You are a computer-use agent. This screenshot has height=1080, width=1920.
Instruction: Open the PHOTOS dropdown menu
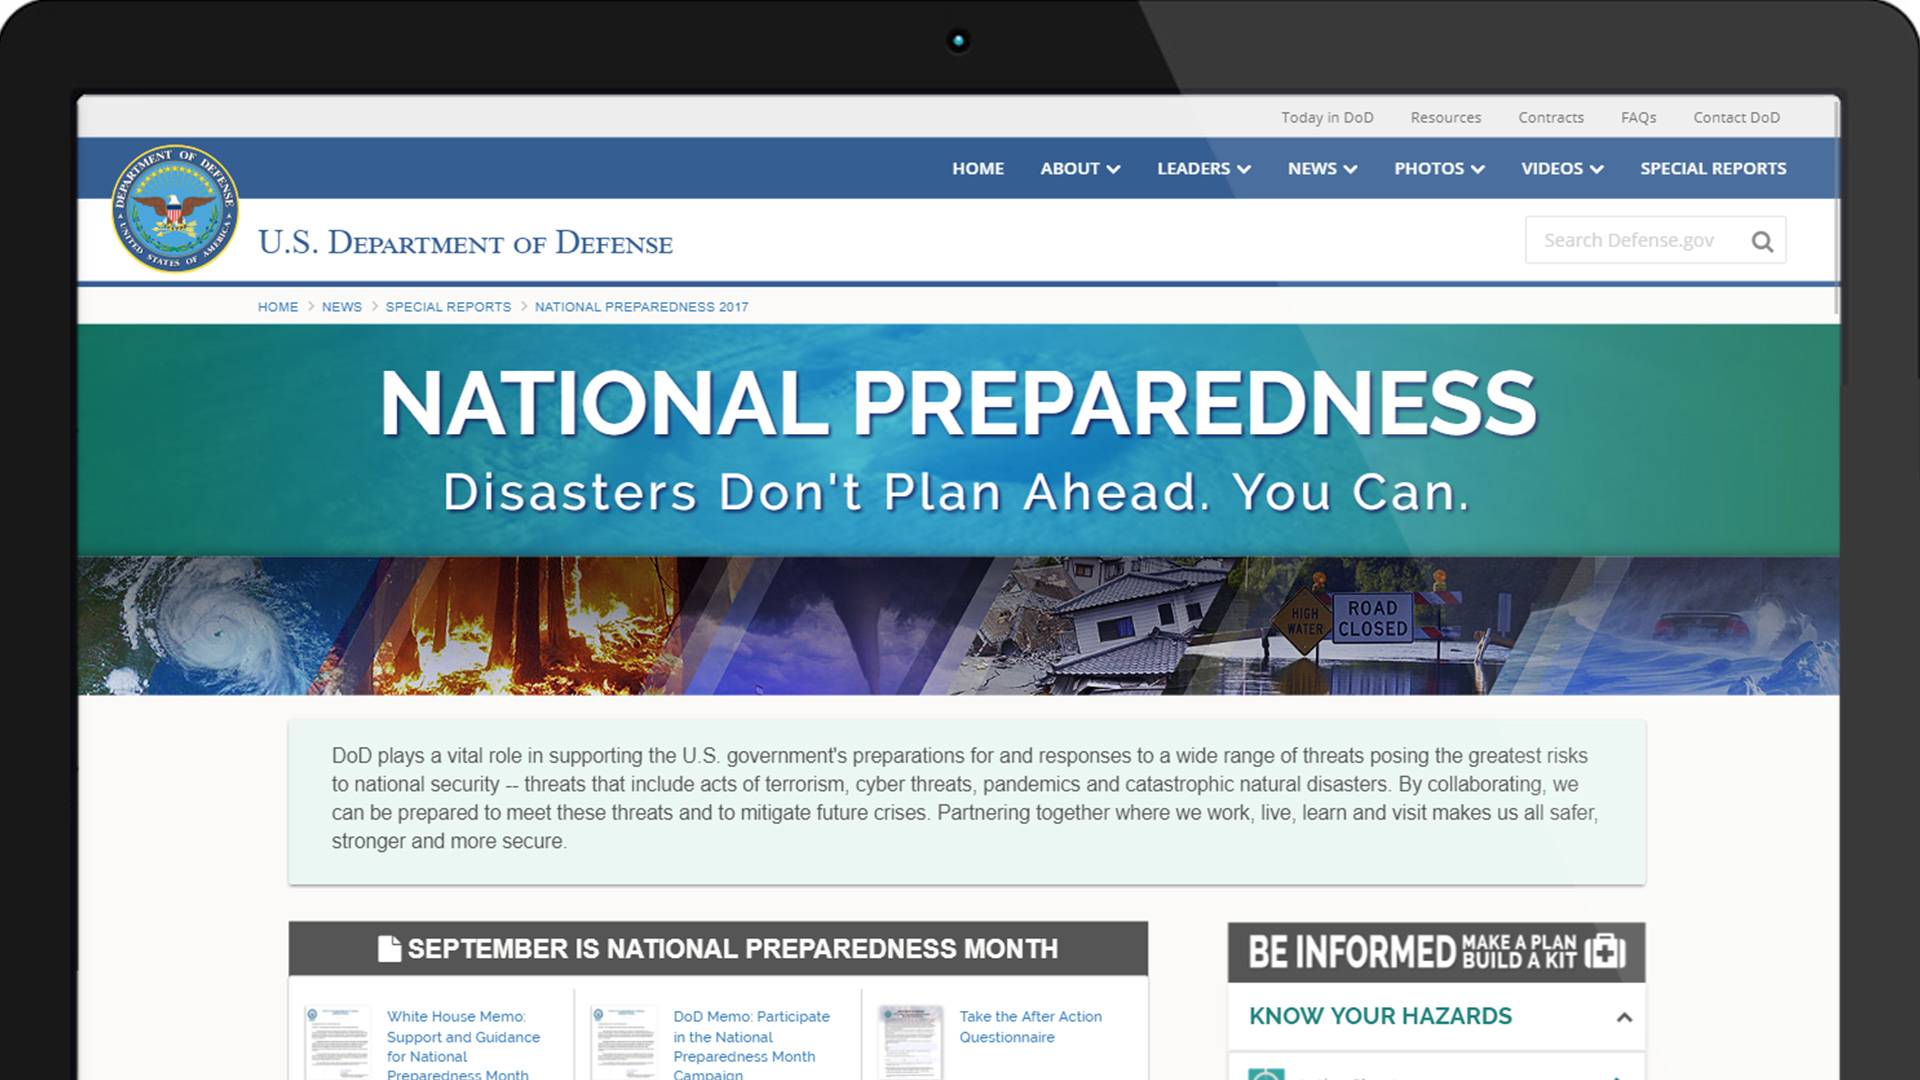1438,168
